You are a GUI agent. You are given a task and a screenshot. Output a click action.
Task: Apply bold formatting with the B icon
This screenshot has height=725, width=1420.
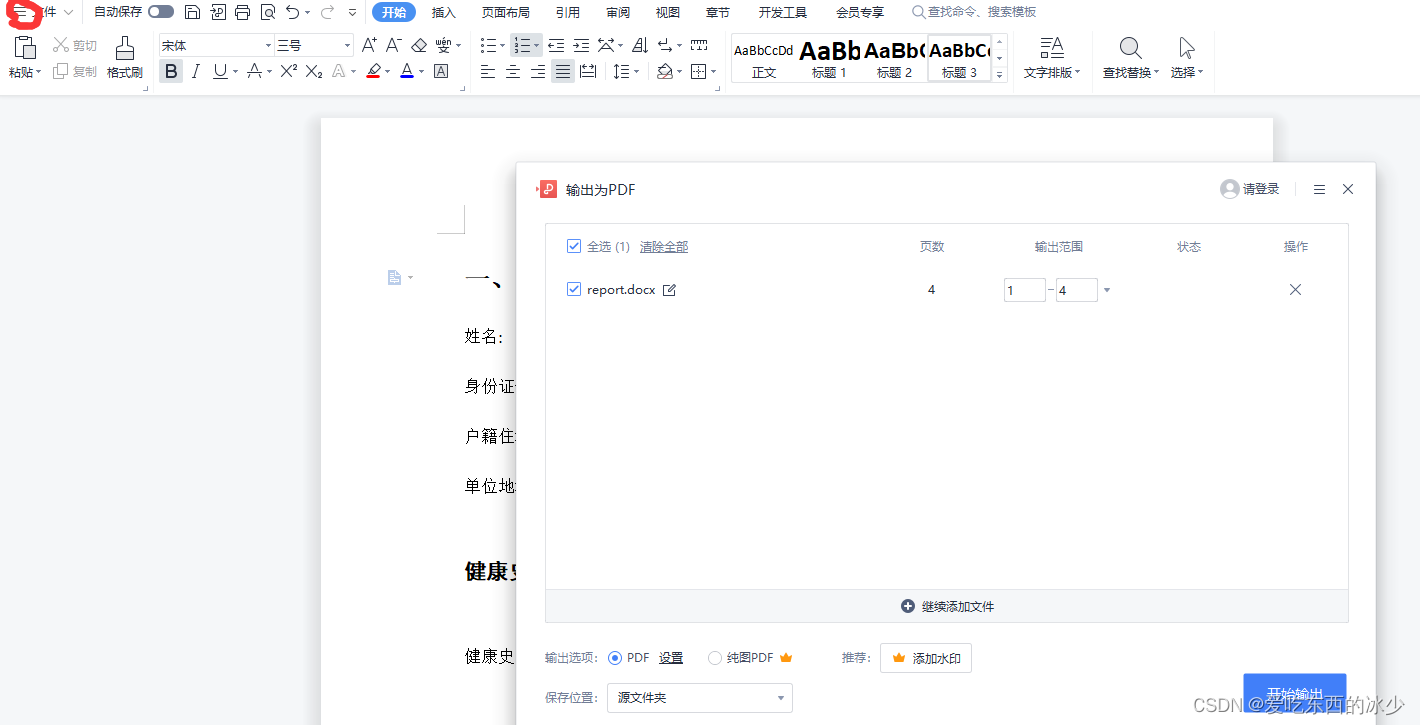tap(171, 71)
